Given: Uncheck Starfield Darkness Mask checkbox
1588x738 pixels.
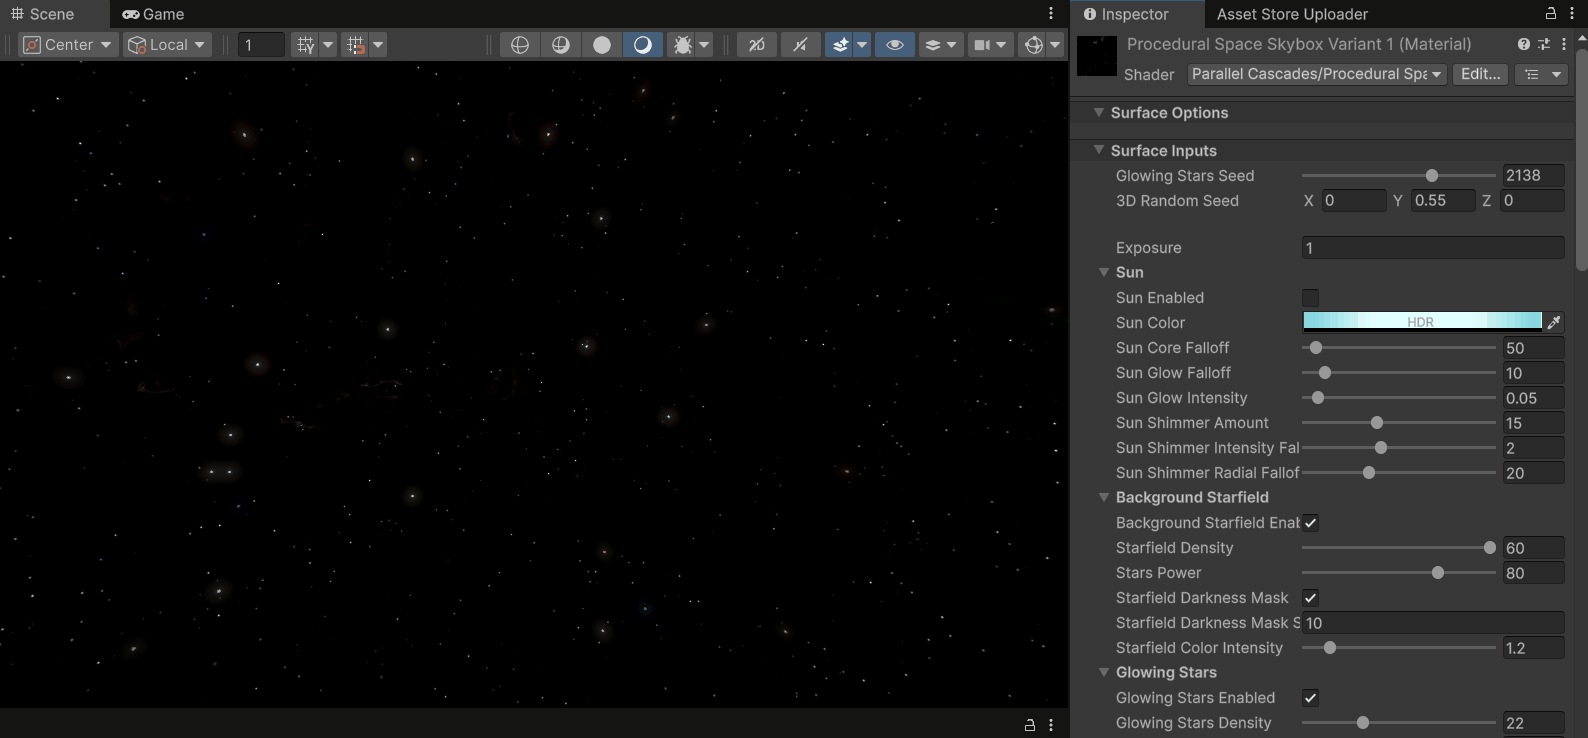Looking at the screenshot, I should 1310,598.
